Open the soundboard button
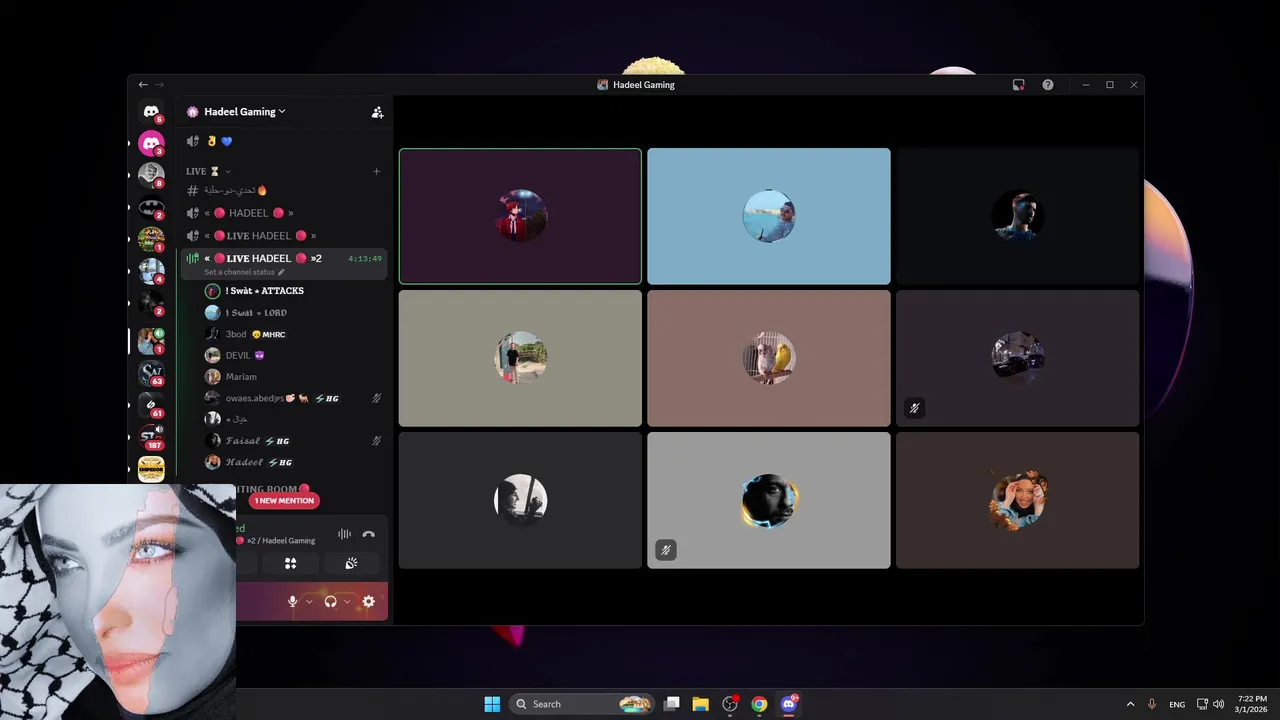The image size is (1280, 720). tap(351, 563)
